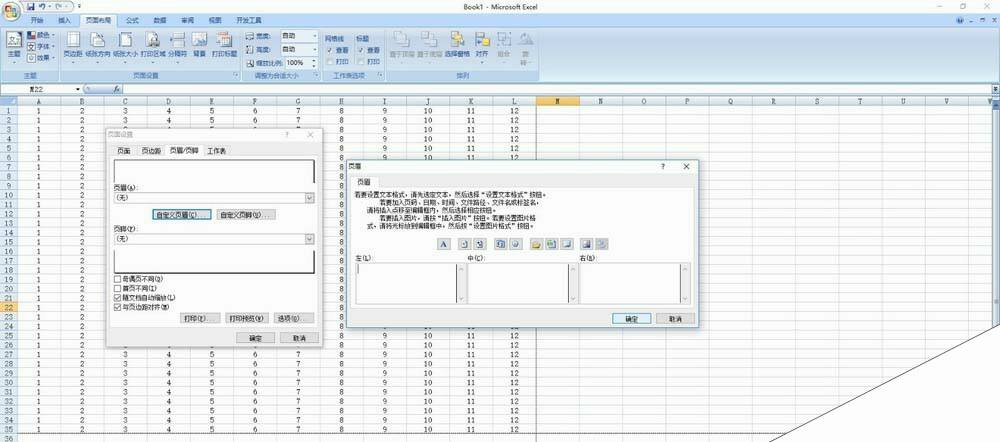1000x442 pixels.
Task: Click 打印预览 print preview button
Action: [247, 318]
